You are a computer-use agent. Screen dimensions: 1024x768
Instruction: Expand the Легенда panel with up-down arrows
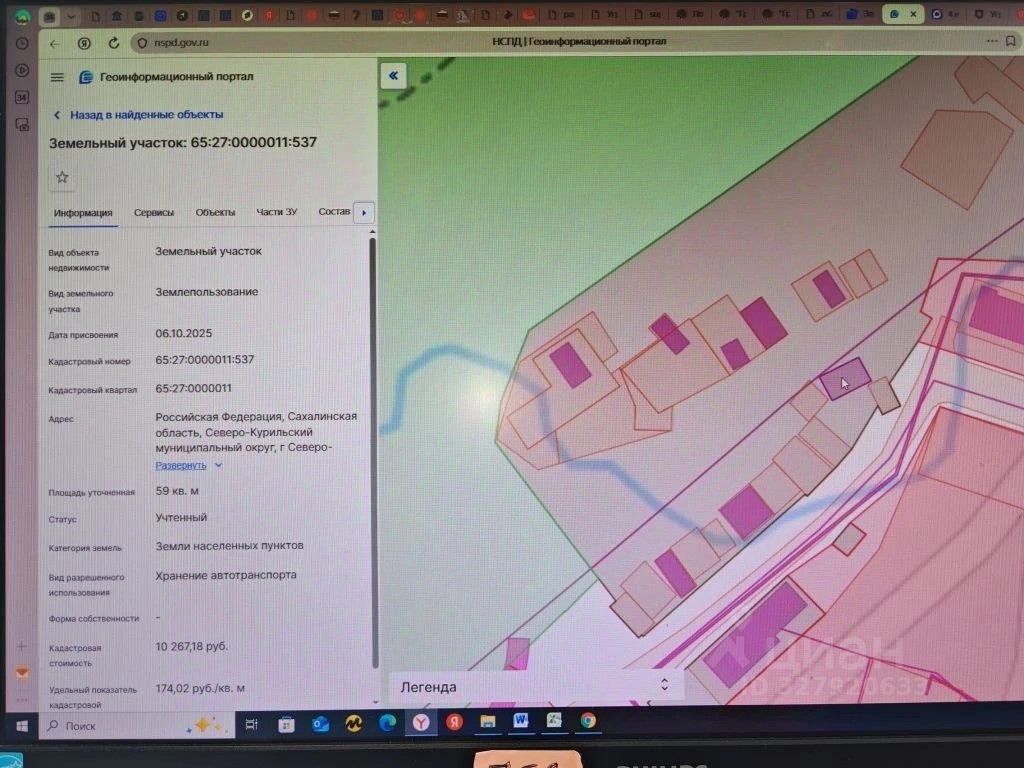coord(665,684)
